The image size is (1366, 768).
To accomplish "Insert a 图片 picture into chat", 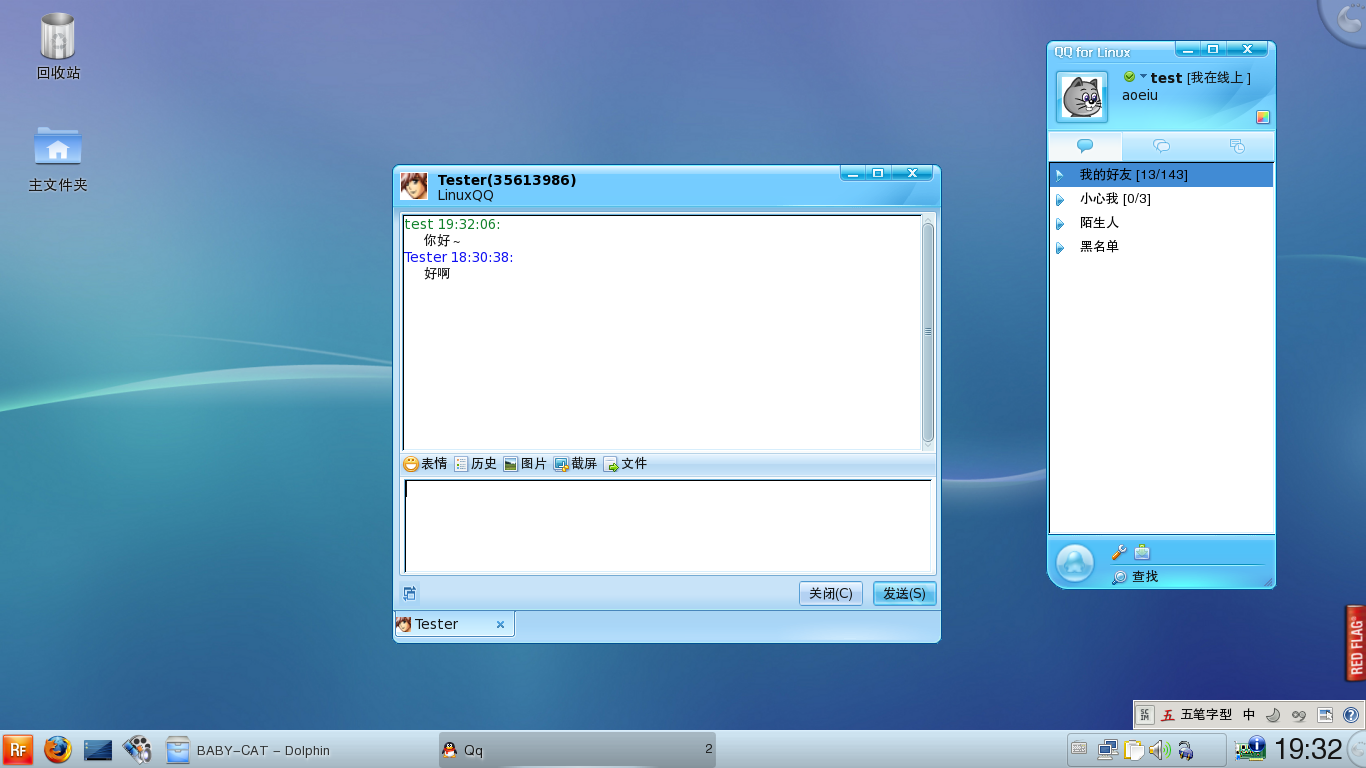I will 525,464.
